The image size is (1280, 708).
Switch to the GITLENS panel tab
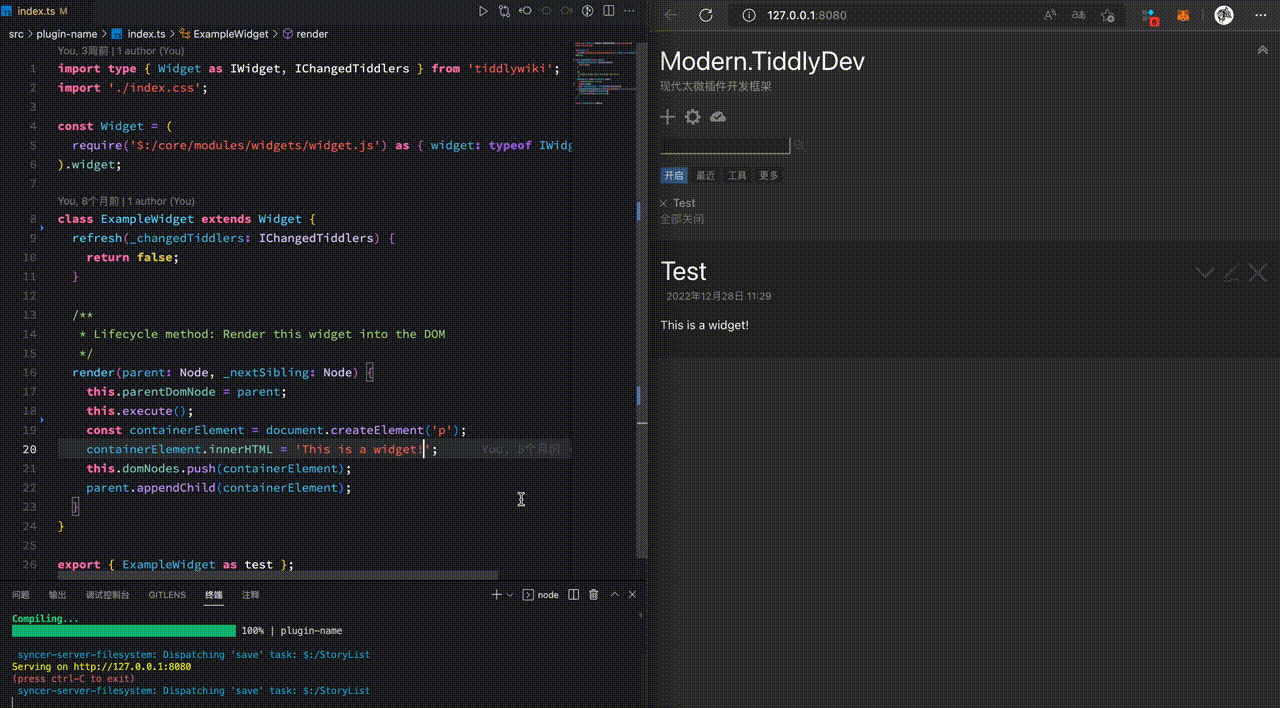167,595
